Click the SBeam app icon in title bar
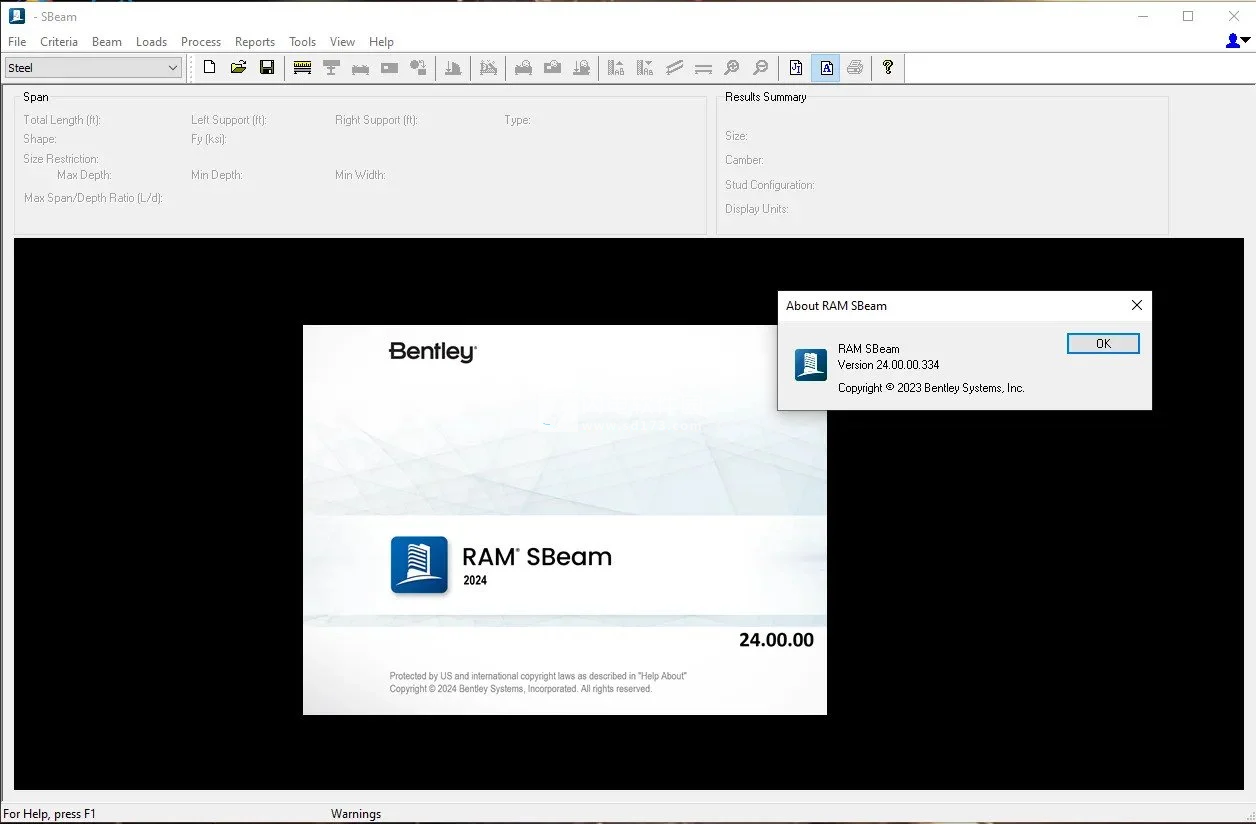The height and width of the screenshot is (824, 1256). (x=17, y=16)
